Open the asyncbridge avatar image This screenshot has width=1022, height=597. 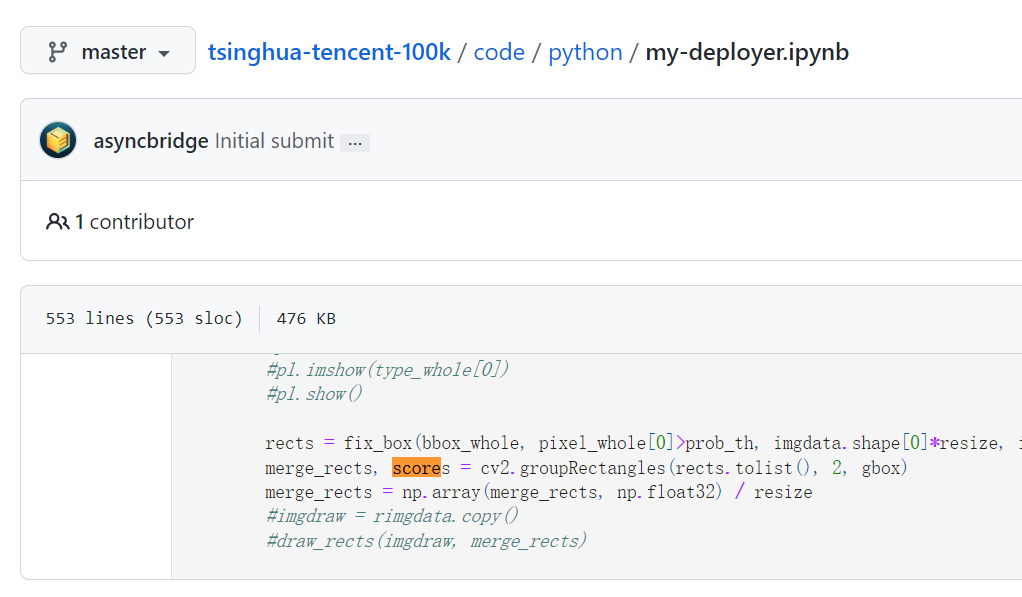pyautogui.click(x=58, y=139)
